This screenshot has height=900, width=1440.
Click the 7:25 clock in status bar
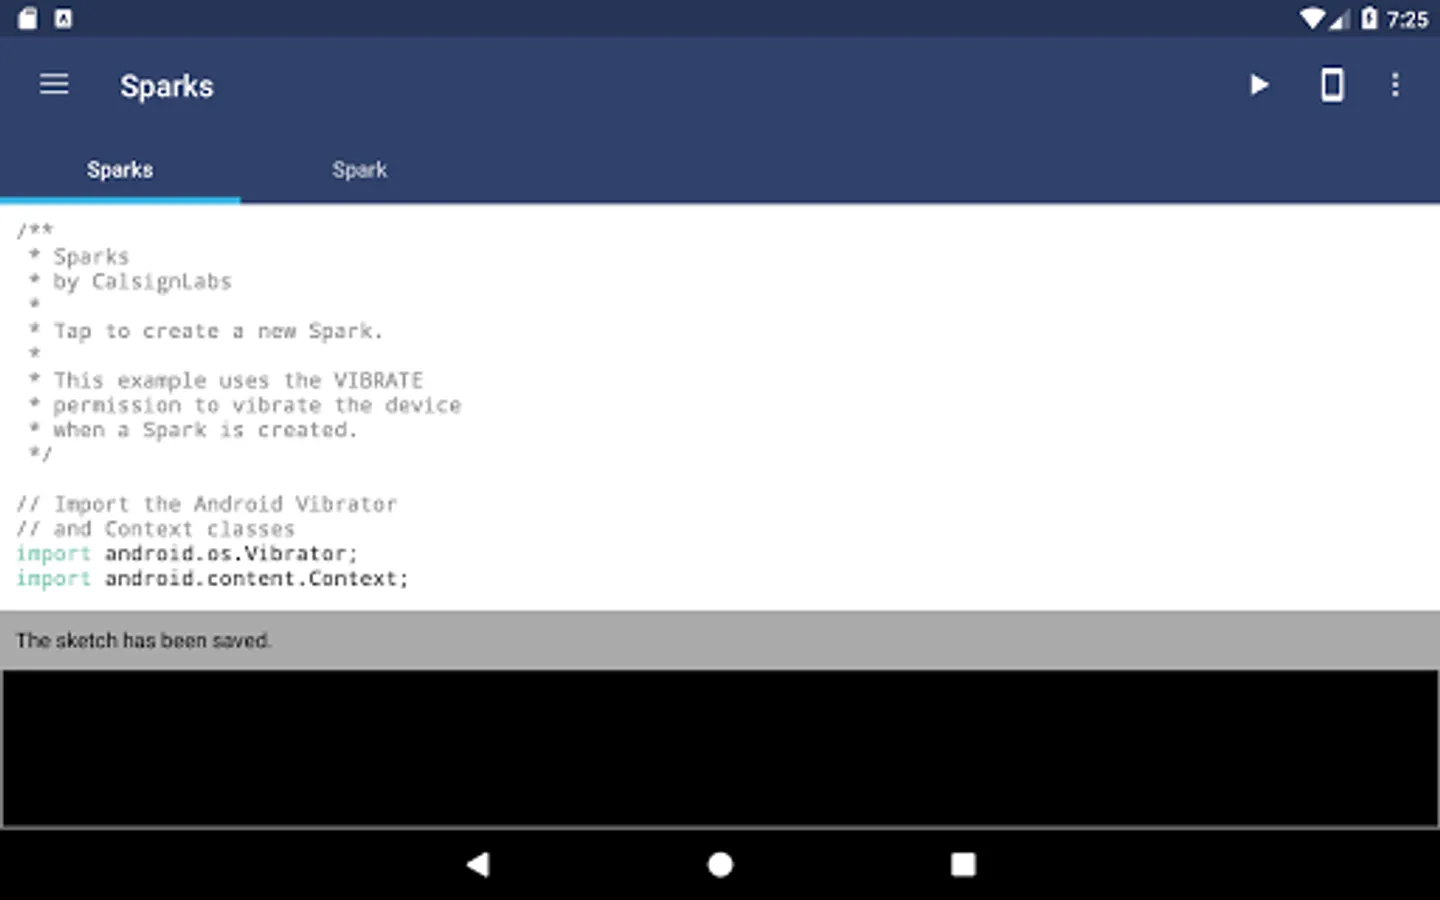(1407, 19)
